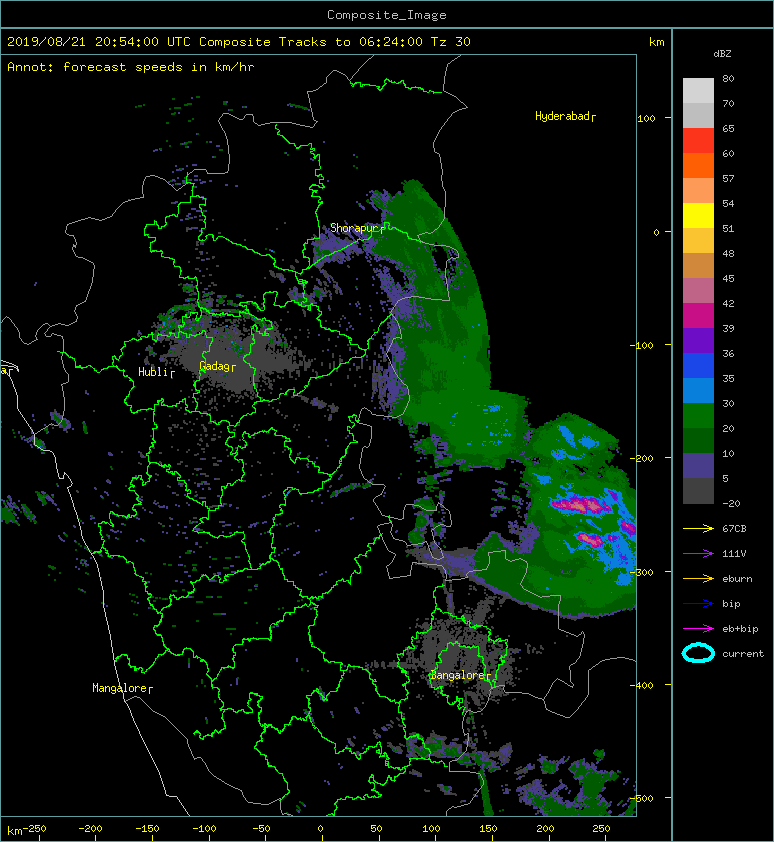Click the 51 dBZ gold swatch
The width and height of the screenshot is (774, 842).
[698, 241]
